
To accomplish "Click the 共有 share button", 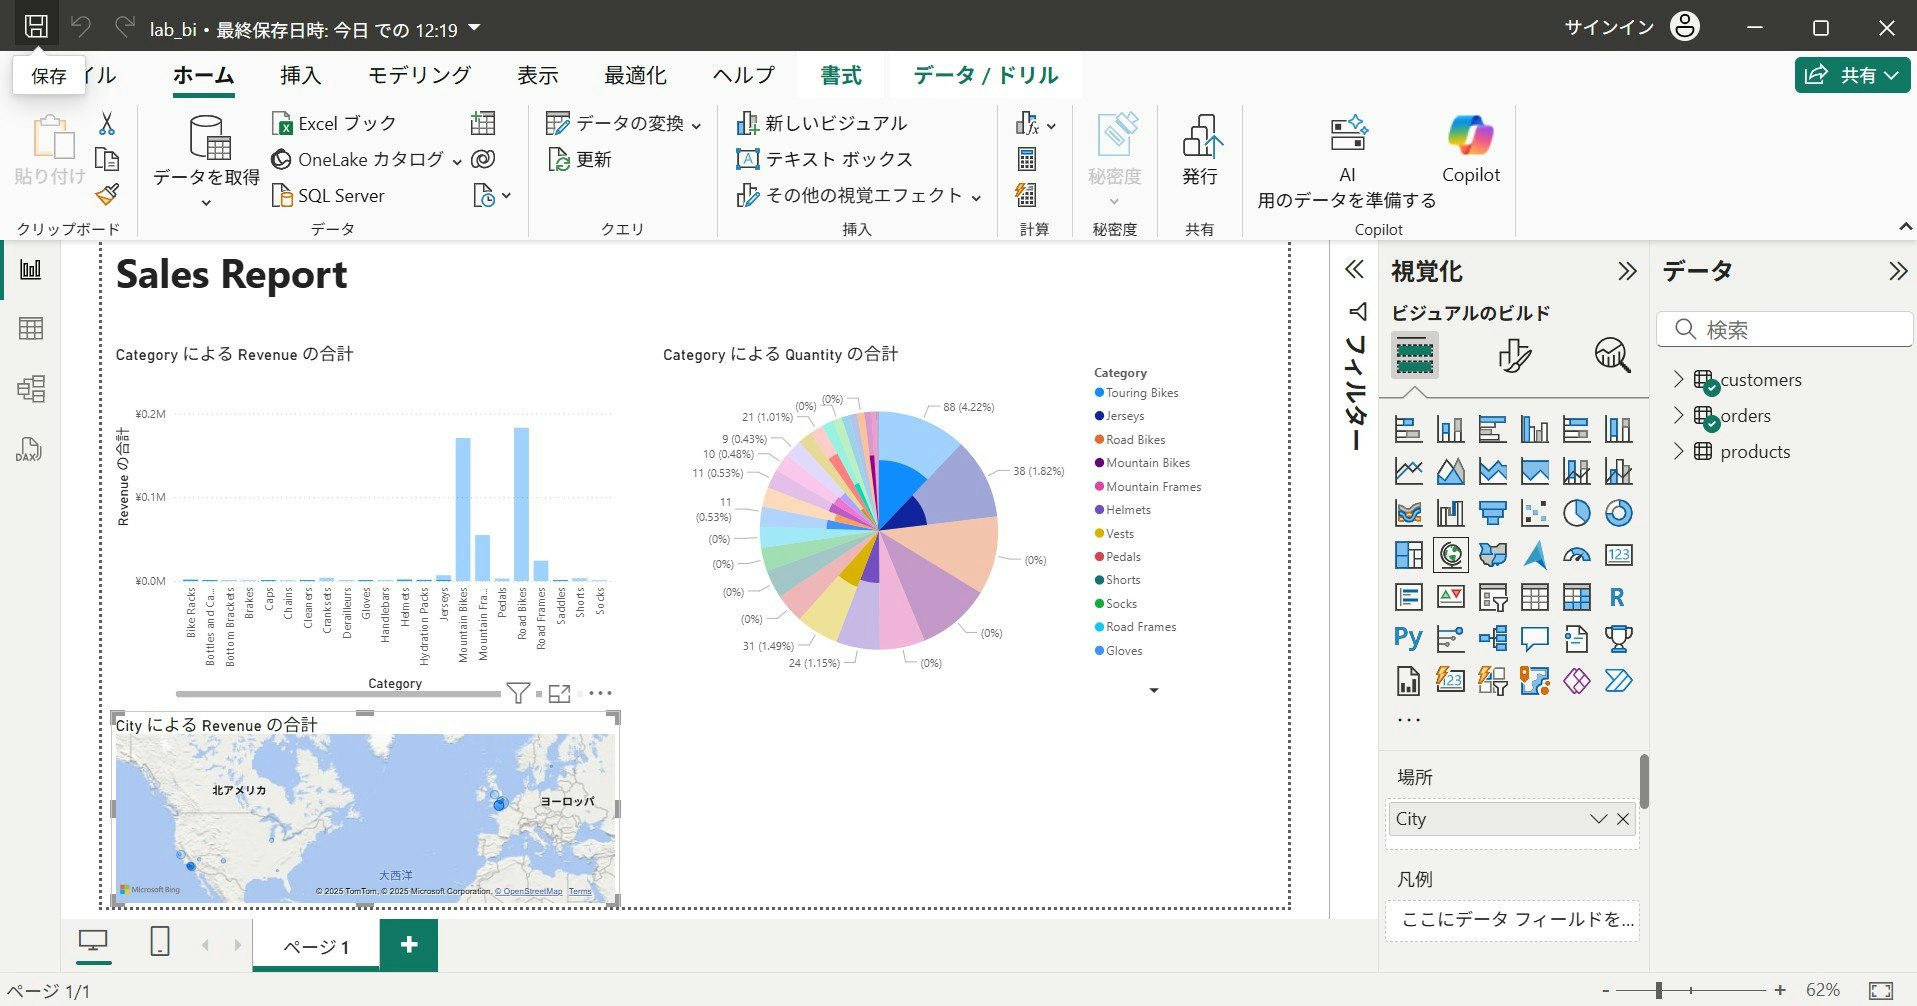I will tap(1852, 75).
